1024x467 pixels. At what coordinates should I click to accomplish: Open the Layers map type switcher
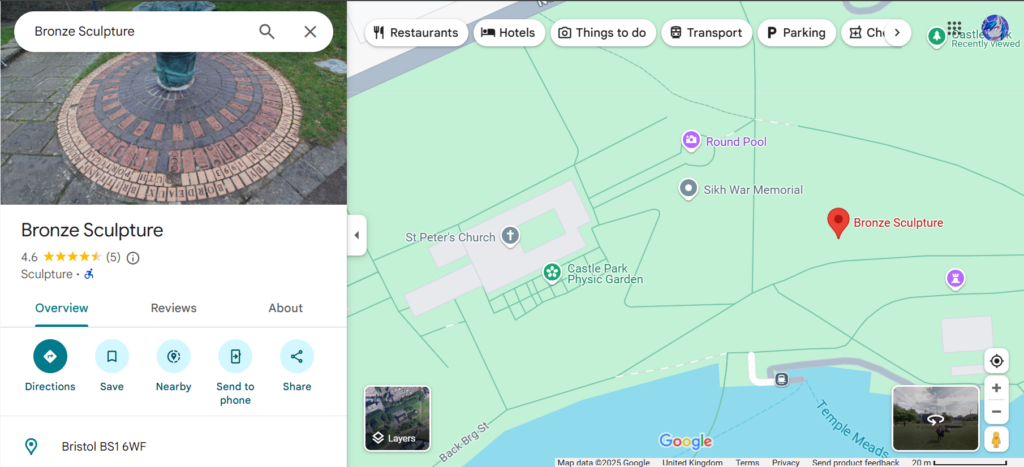click(397, 418)
